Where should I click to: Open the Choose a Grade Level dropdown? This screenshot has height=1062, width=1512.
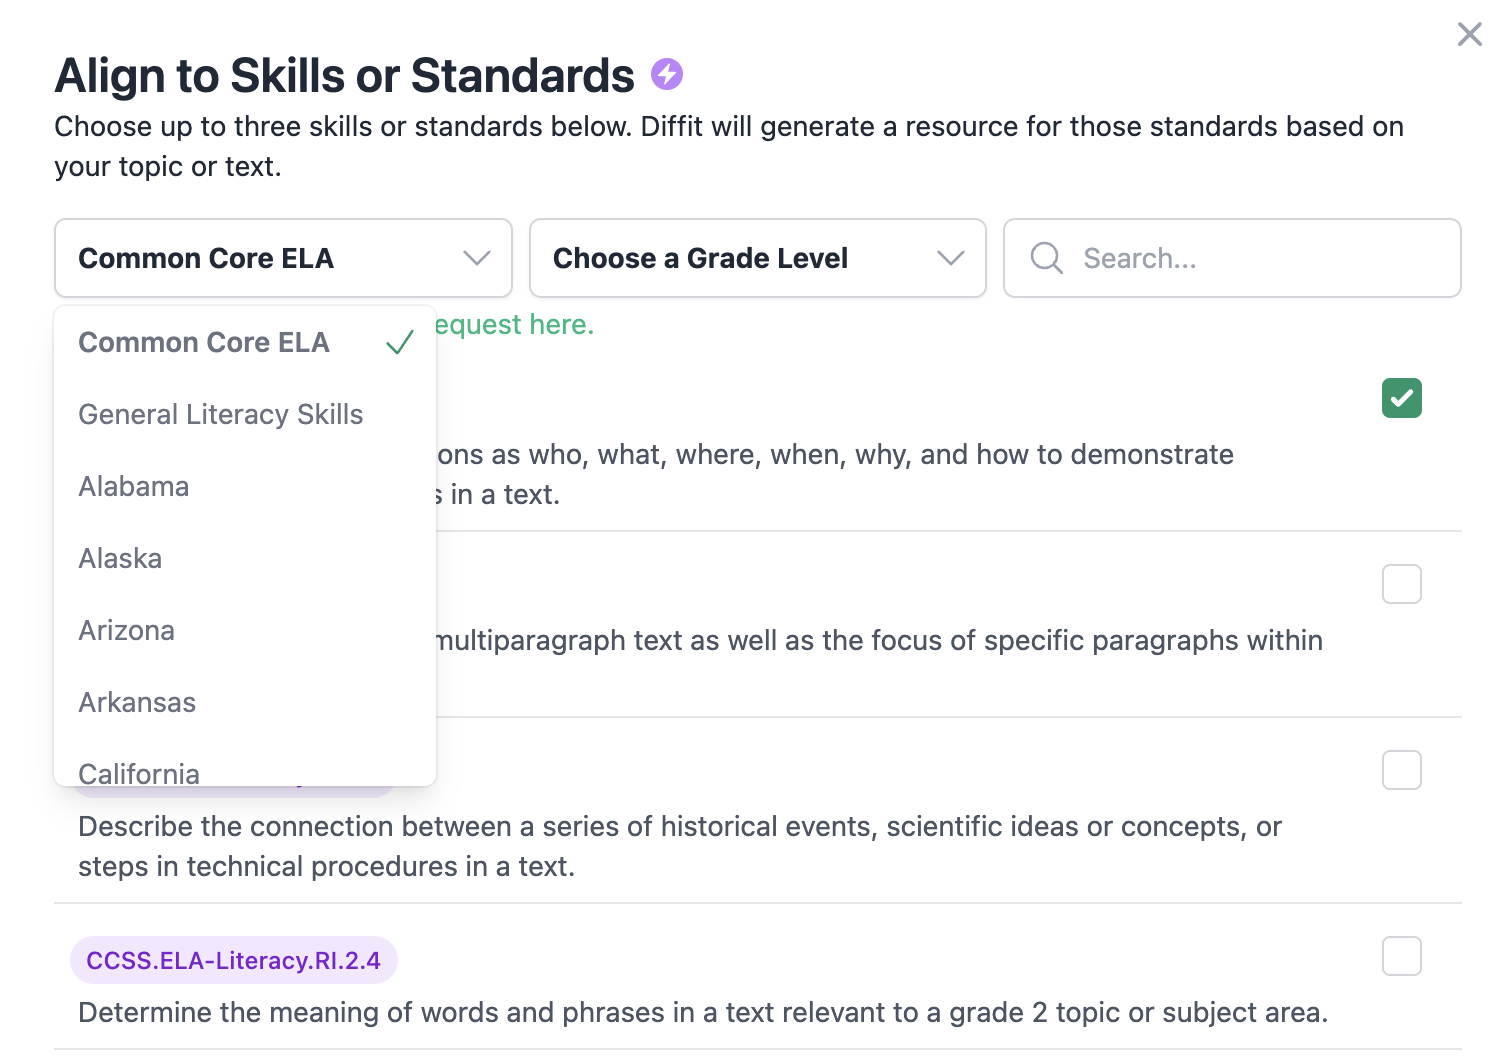[x=757, y=258]
